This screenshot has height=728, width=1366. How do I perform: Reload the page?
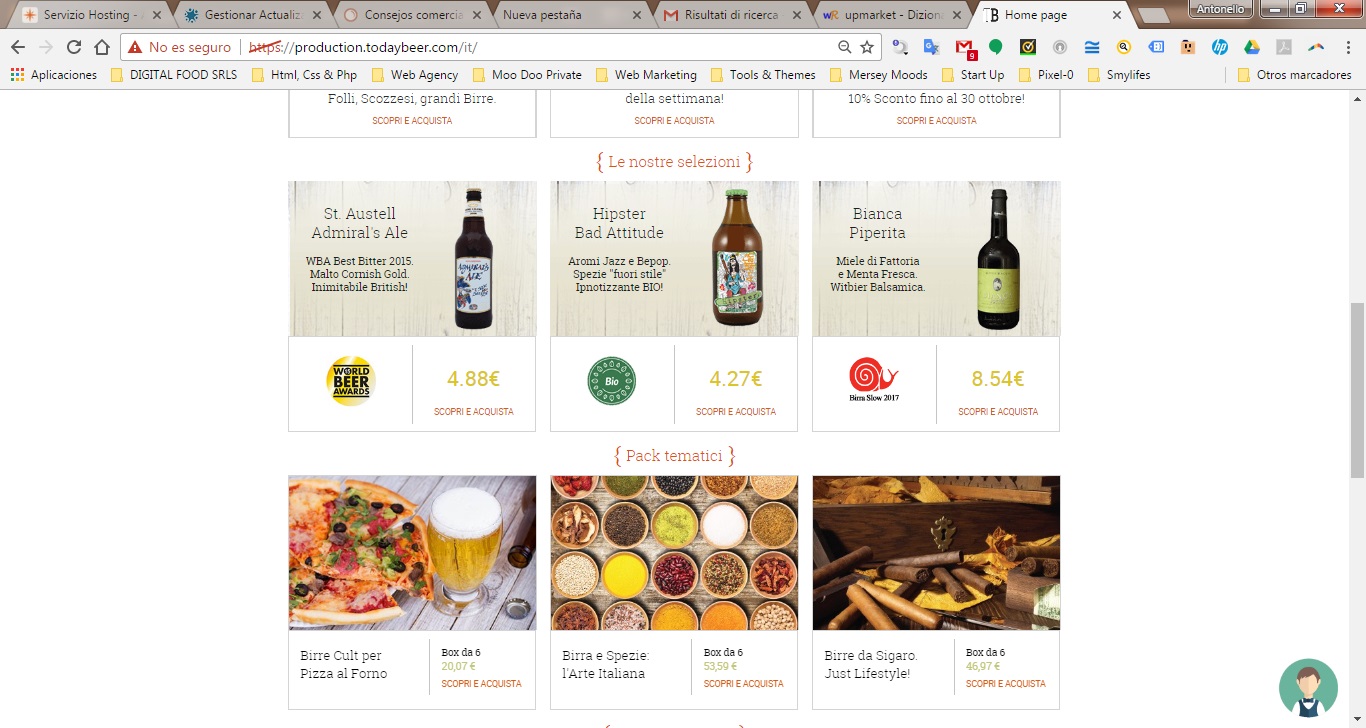(74, 47)
